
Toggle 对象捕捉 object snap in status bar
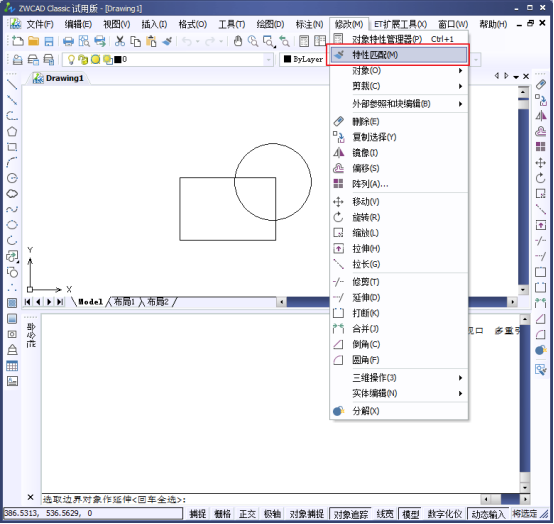pyautogui.click(x=306, y=514)
